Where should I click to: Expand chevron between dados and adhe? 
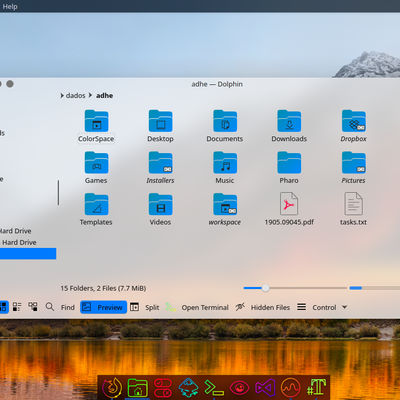coord(90,96)
